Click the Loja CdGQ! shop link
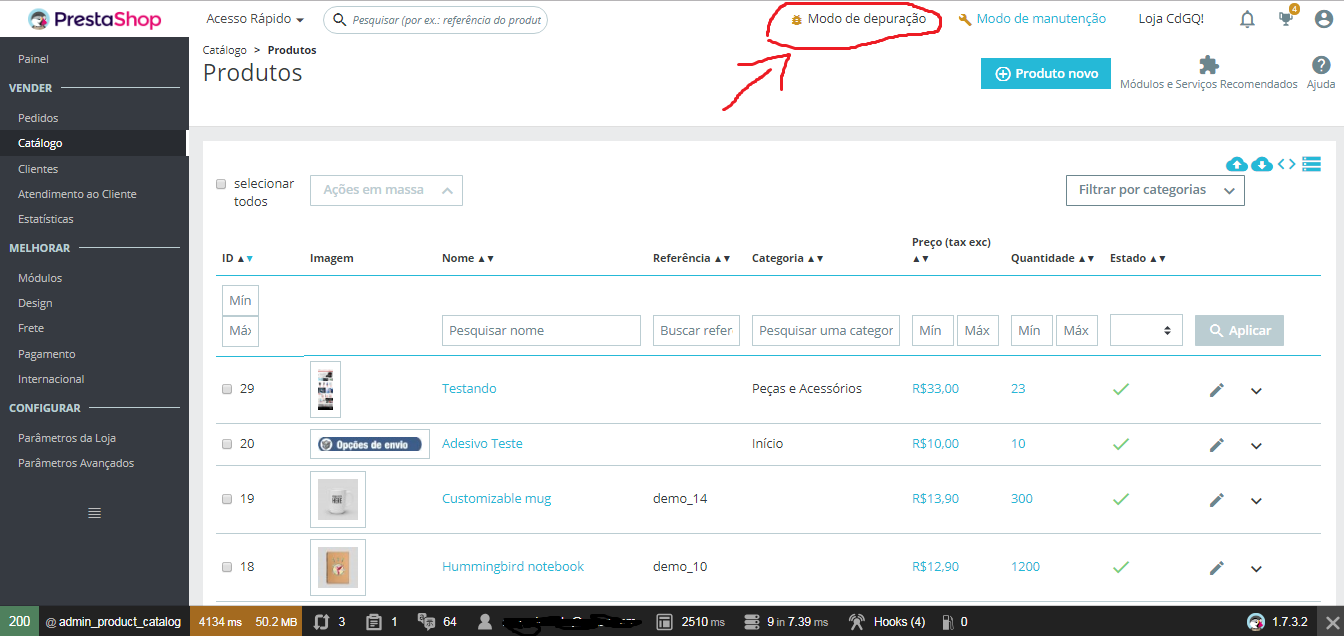The width and height of the screenshot is (1344, 636). pyautogui.click(x=1171, y=19)
